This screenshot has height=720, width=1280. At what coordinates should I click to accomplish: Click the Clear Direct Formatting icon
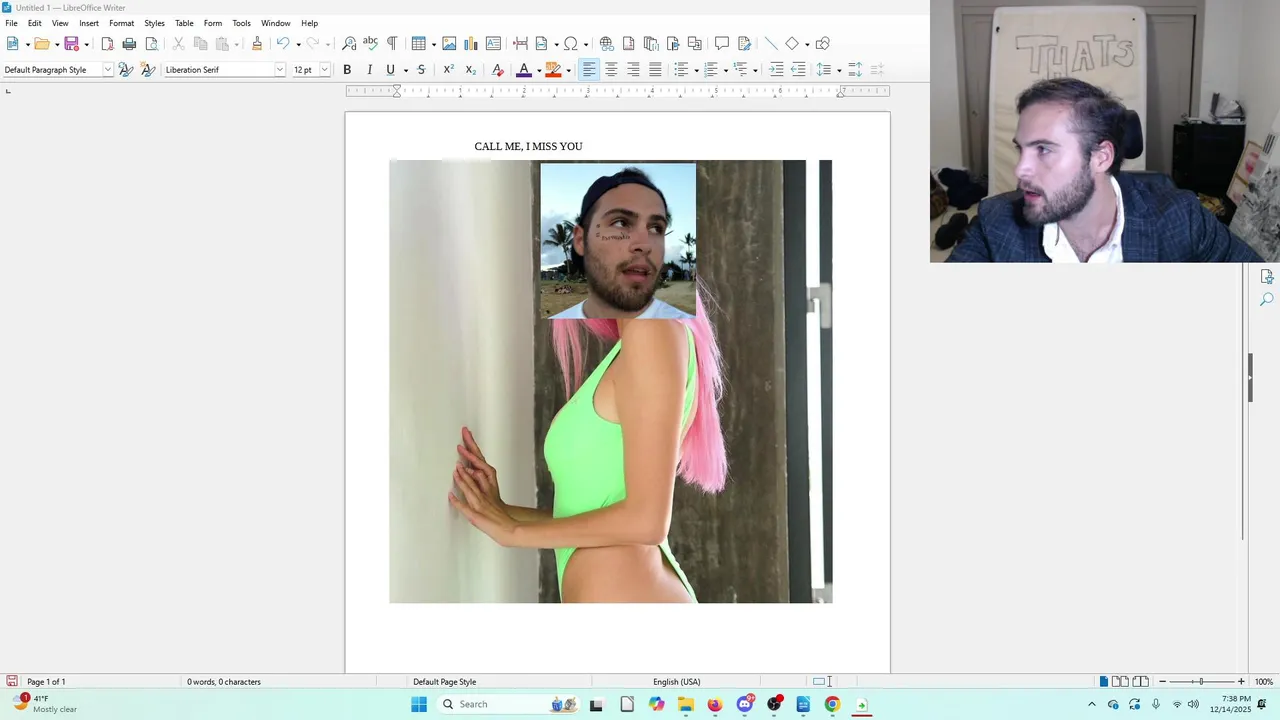coord(497,69)
